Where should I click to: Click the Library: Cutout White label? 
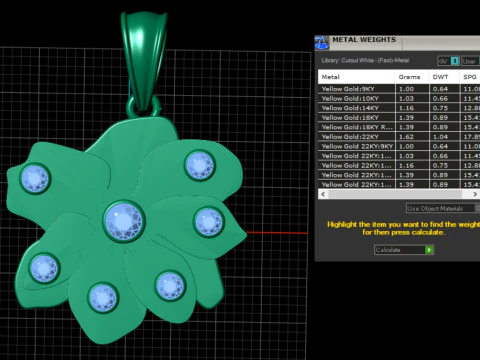pos(365,61)
